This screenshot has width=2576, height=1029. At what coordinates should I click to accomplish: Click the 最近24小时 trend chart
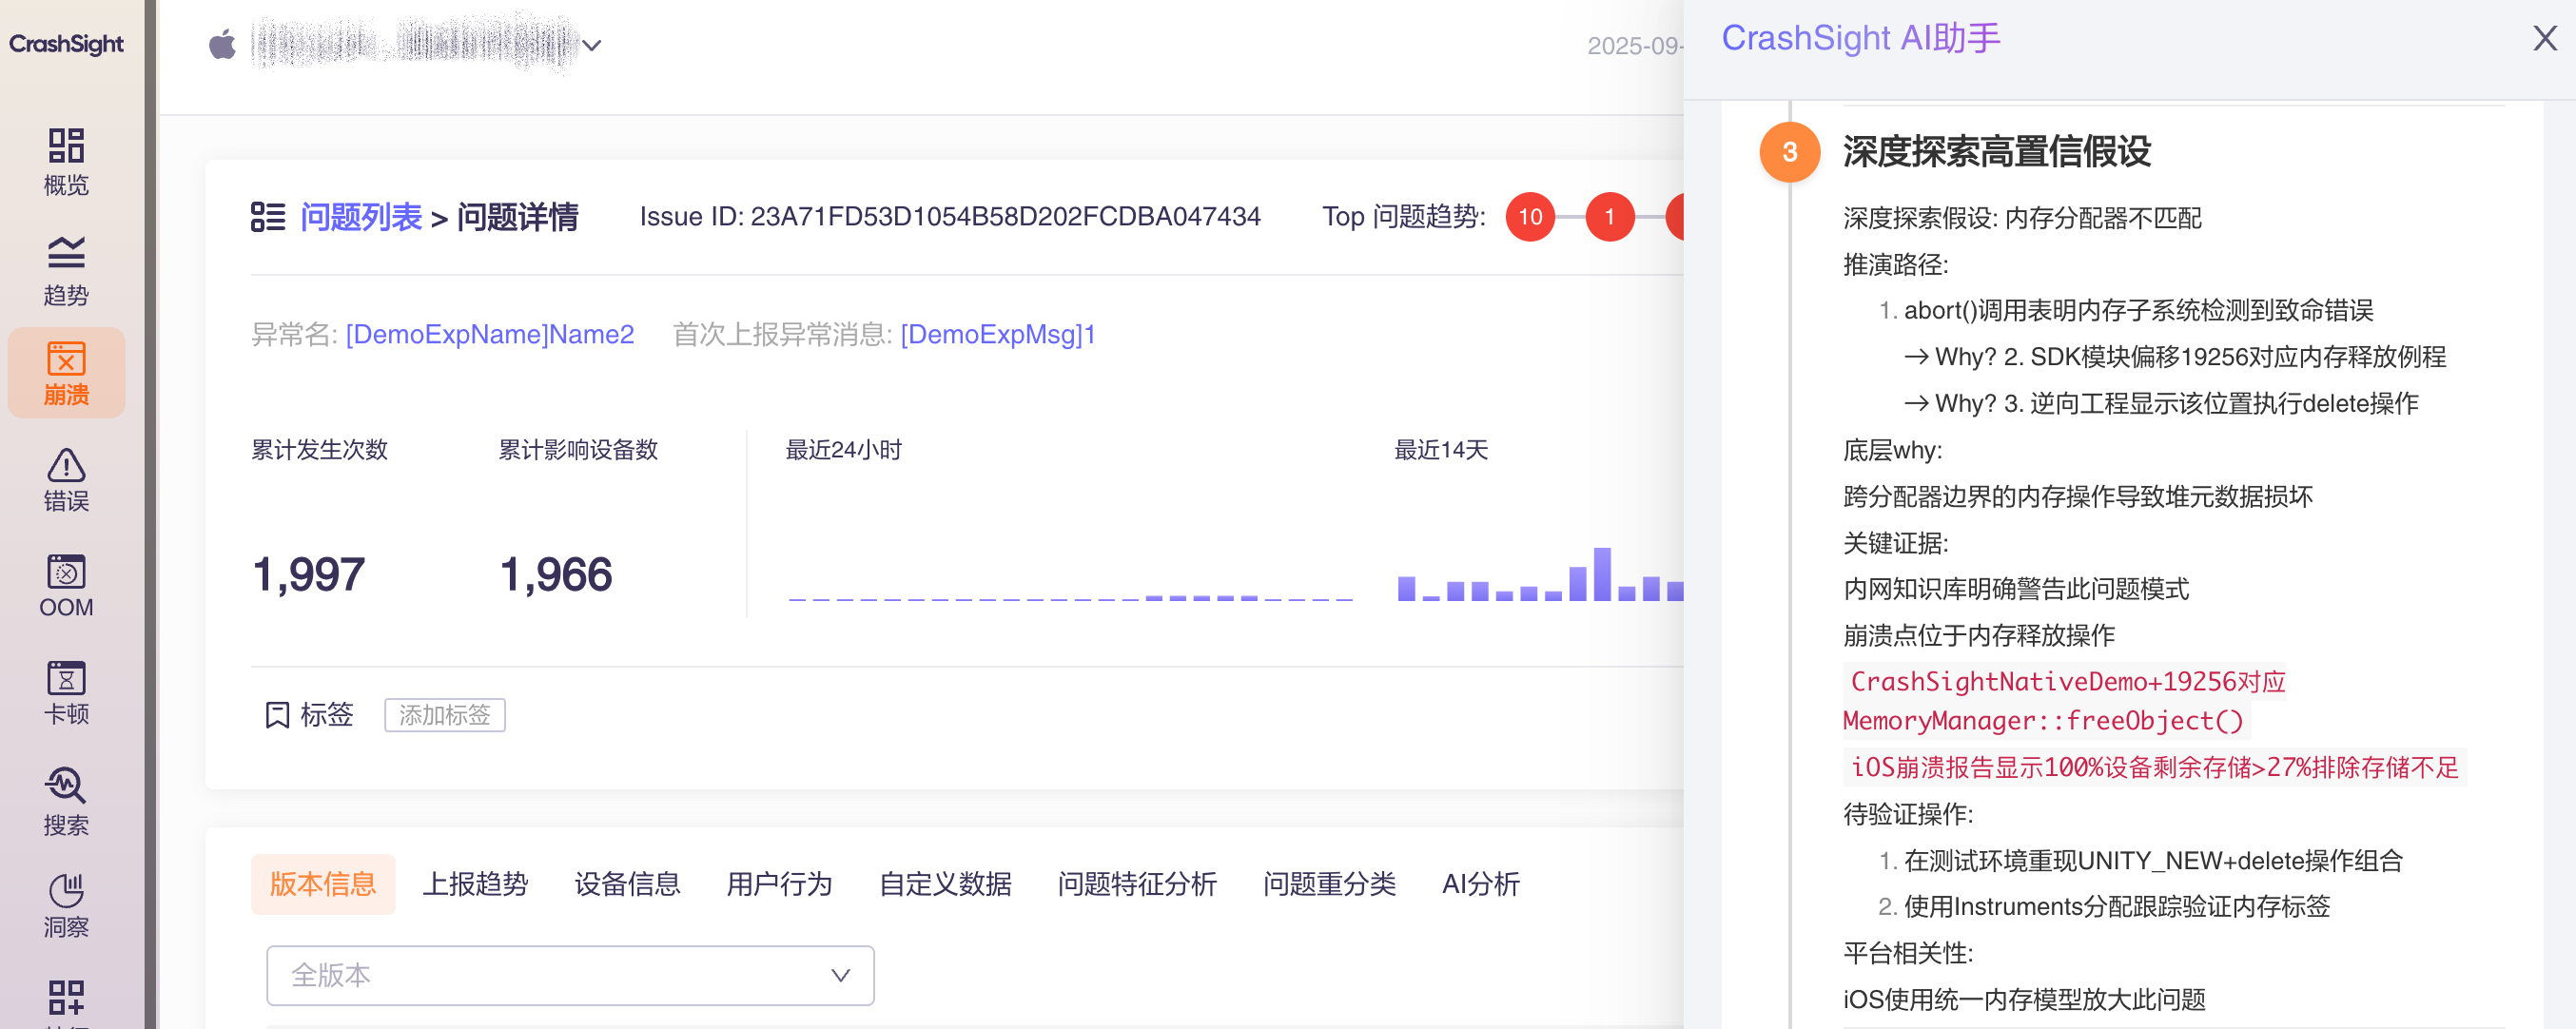pyautogui.click(x=1070, y=596)
